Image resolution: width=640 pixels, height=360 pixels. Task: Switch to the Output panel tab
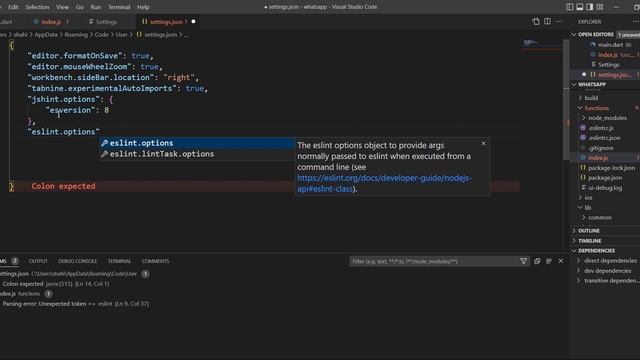click(38, 261)
